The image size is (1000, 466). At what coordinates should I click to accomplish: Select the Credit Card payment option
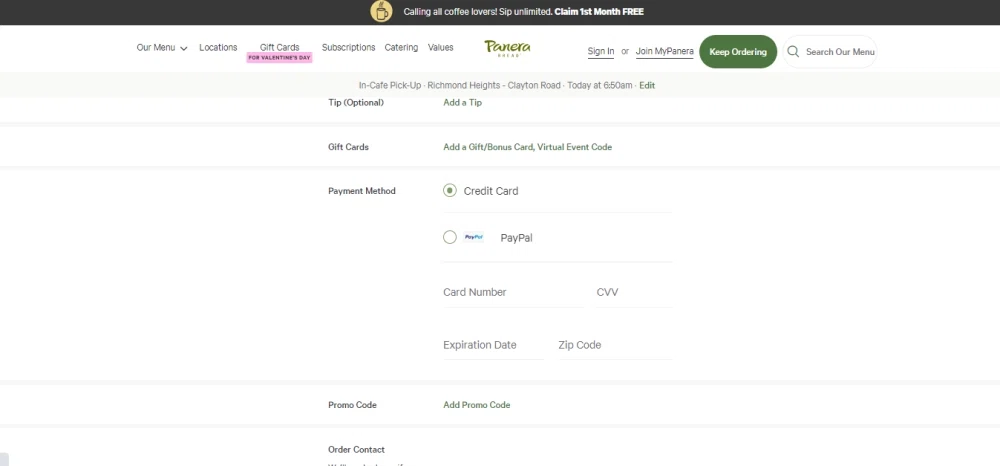(x=450, y=191)
